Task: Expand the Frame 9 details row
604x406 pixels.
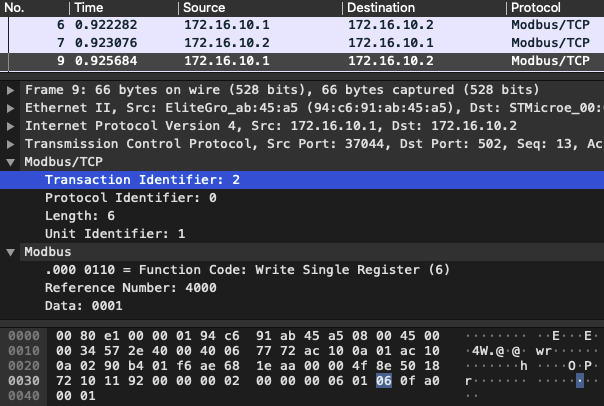Action: point(10,90)
